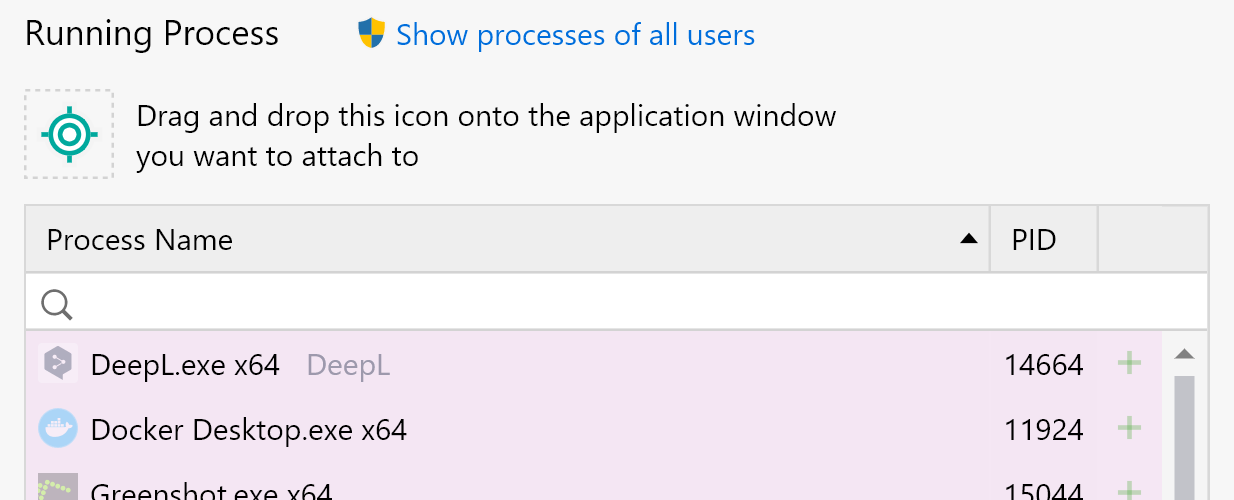This screenshot has height=500, width=1234.
Task: Click the Greenshot application icon
Action: [x=58, y=489]
